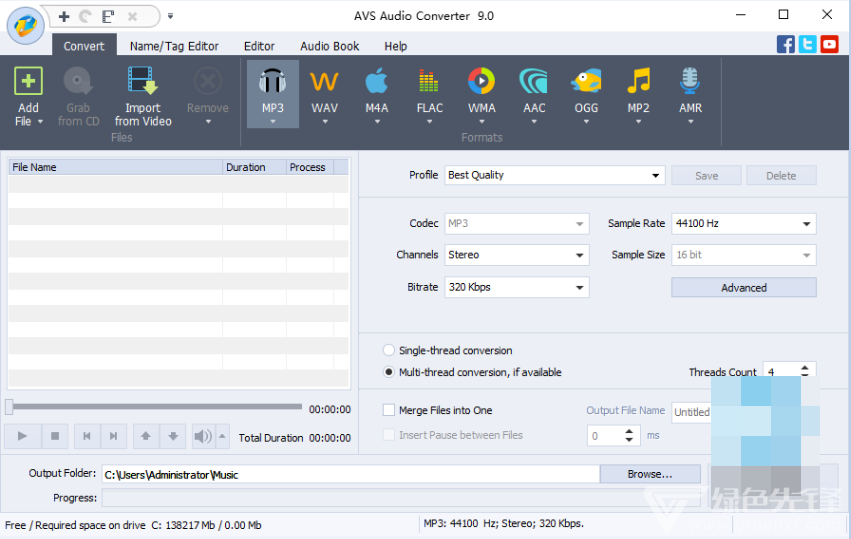Click the Delete profile button
Viewport: 851px width, 539px height.
[x=781, y=176]
